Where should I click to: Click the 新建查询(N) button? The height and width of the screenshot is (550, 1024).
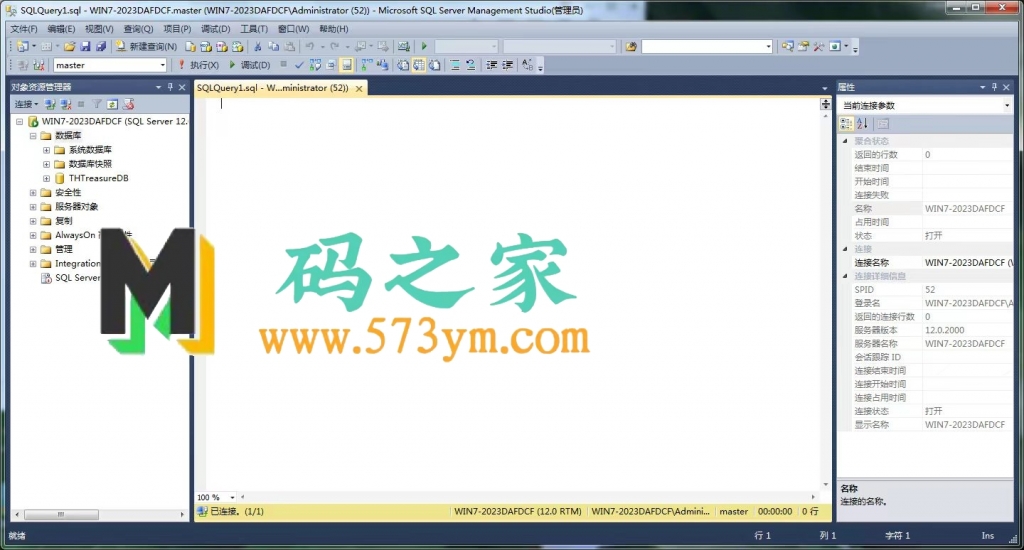(146, 46)
